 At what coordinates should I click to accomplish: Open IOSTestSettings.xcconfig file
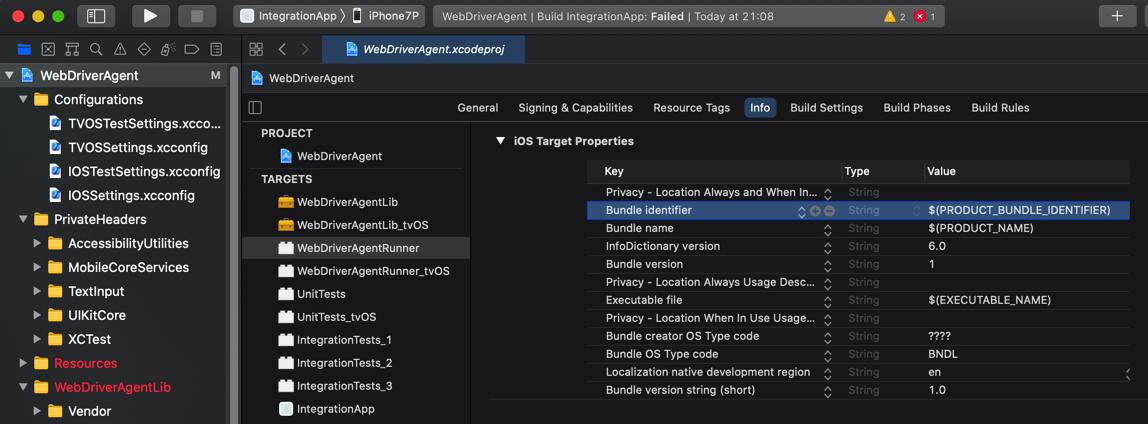click(134, 171)
